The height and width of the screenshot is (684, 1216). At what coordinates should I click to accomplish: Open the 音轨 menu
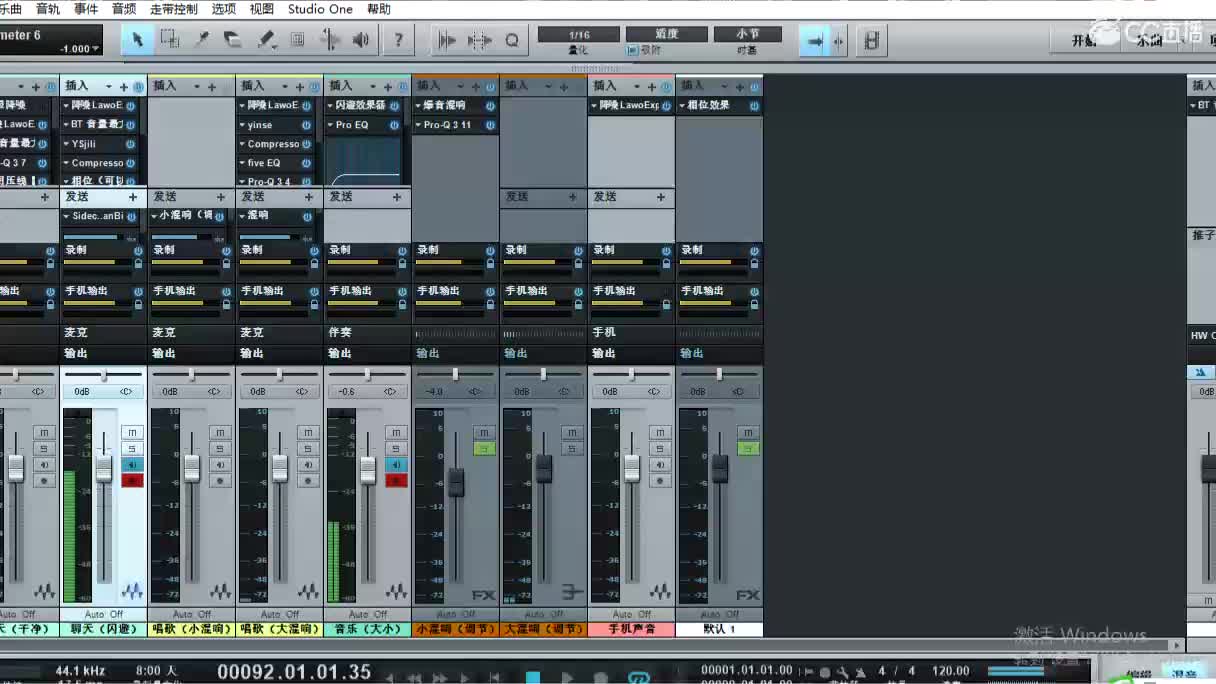47,9
